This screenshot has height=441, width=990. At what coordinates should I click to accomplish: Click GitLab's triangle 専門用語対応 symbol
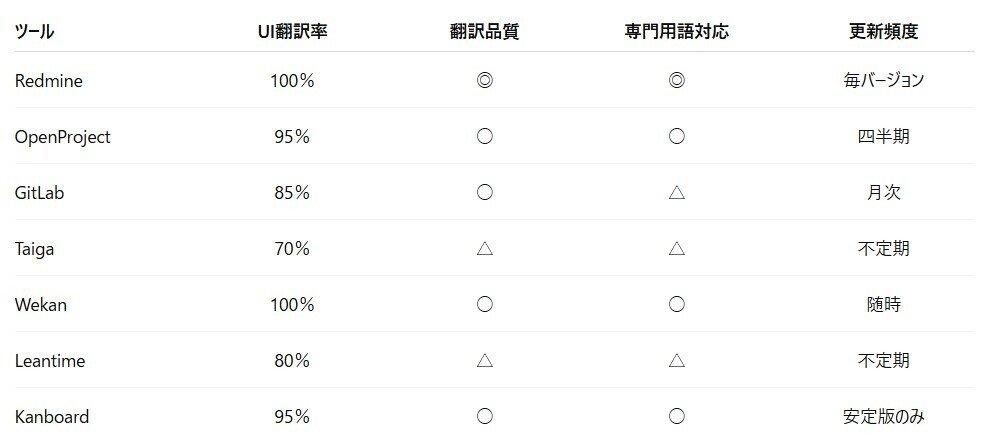click(676, 193)
